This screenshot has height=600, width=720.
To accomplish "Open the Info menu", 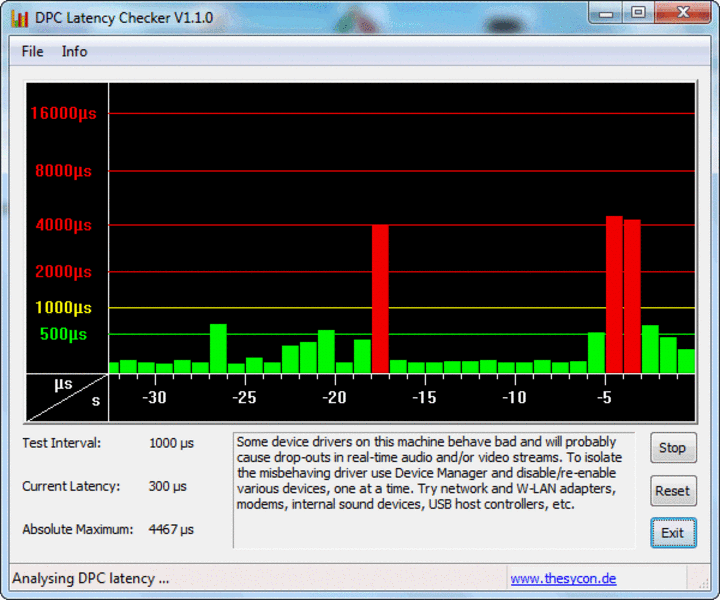I will click(74, 51).
